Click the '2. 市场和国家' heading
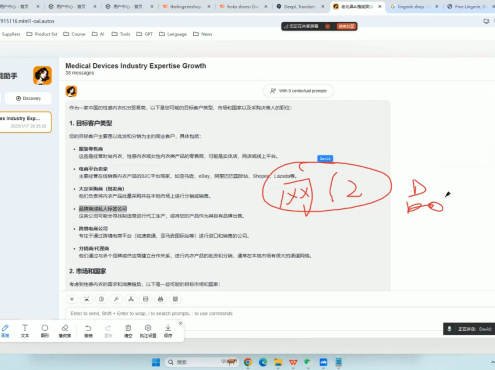 point(88,271)
